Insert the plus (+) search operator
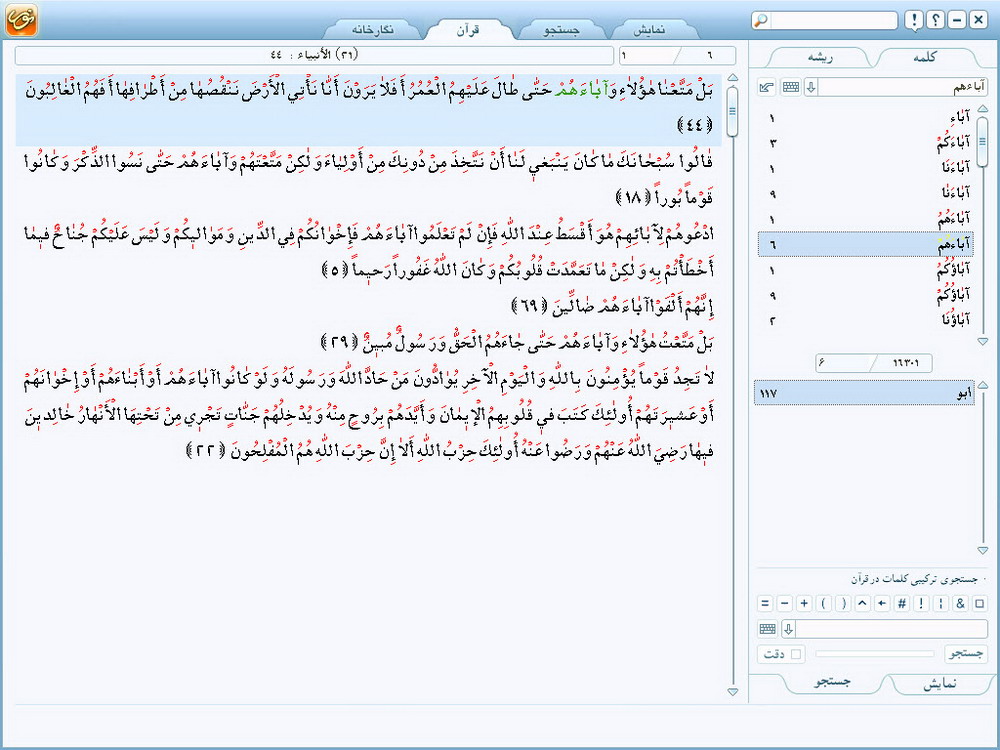This screenshot has width=1000, height=750. coord(803,603)
